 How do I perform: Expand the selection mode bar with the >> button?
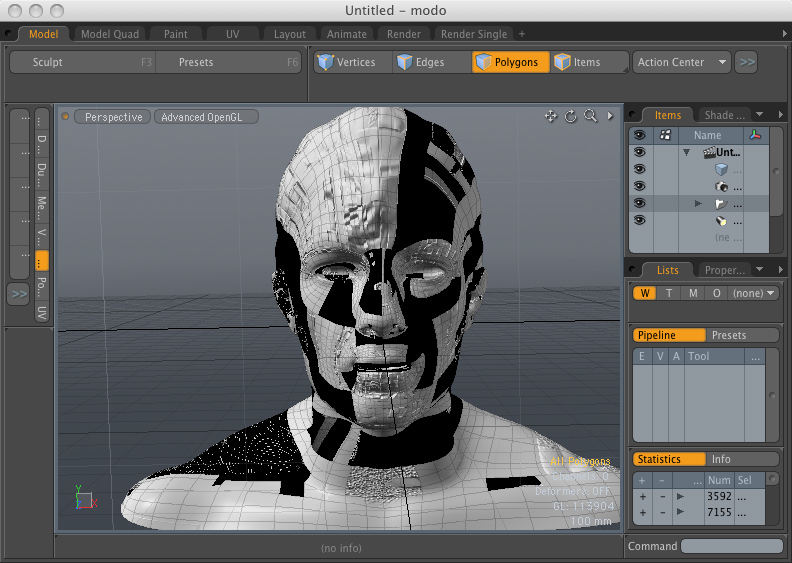click(x=747, y=62)
